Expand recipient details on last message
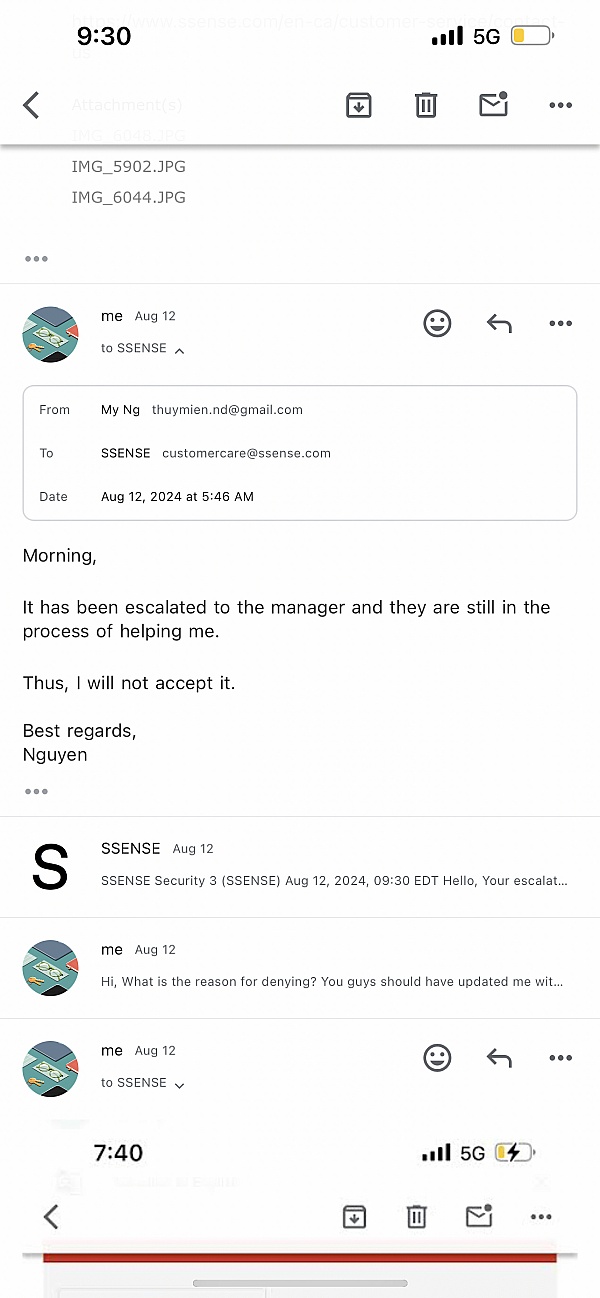The width and height of the screenshot is (600, 1298). pyautogui.click(x=180, y=1085)
